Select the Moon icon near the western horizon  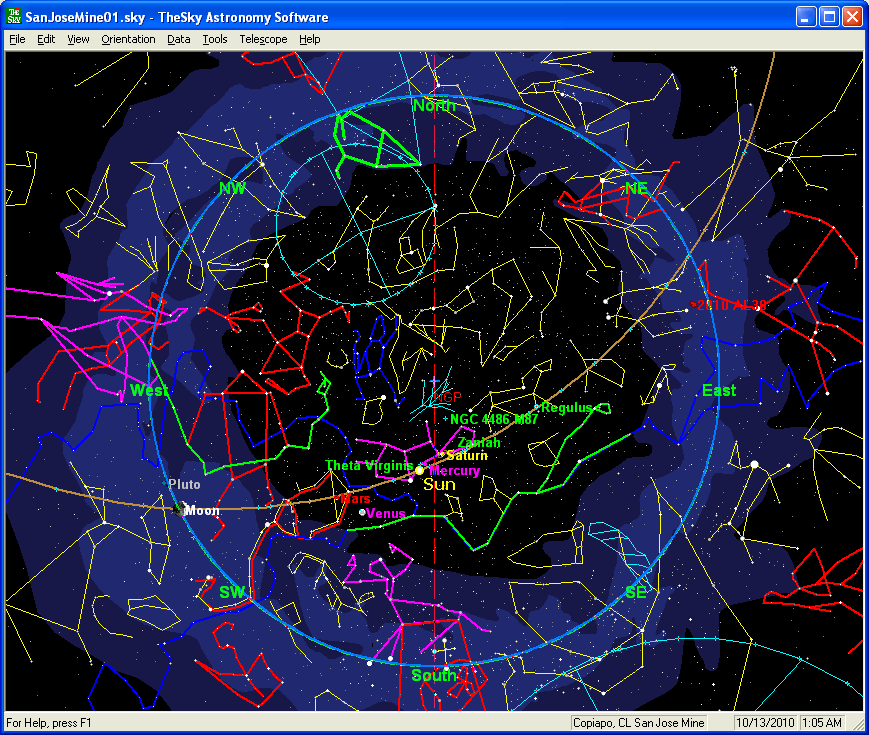pyautogui.click(x=179, y=510)
